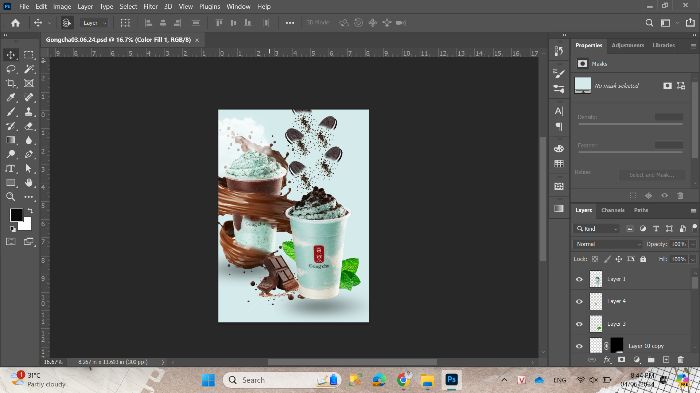Viewport: 700px width, 393px height.
Task: Switch to the Paths tab
Action: pyautogui.click(x=641, y=210)
